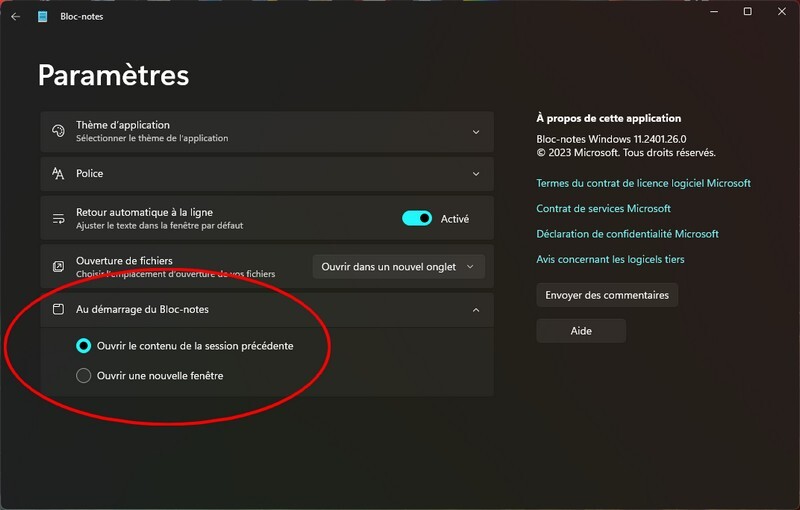Expand the Thème d'application section chevron
This screenshot has height=510, width=800.
click(x=476, y=132)
